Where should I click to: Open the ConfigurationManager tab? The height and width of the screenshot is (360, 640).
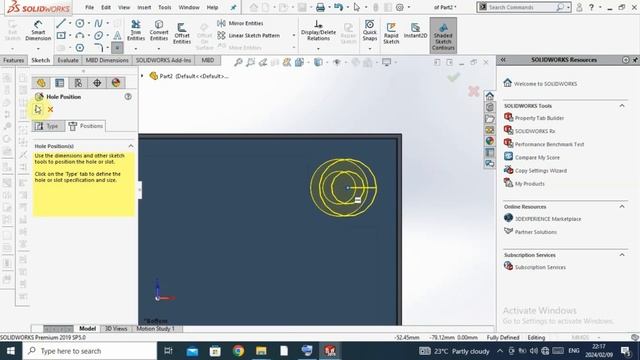click(x=78, y=83)
